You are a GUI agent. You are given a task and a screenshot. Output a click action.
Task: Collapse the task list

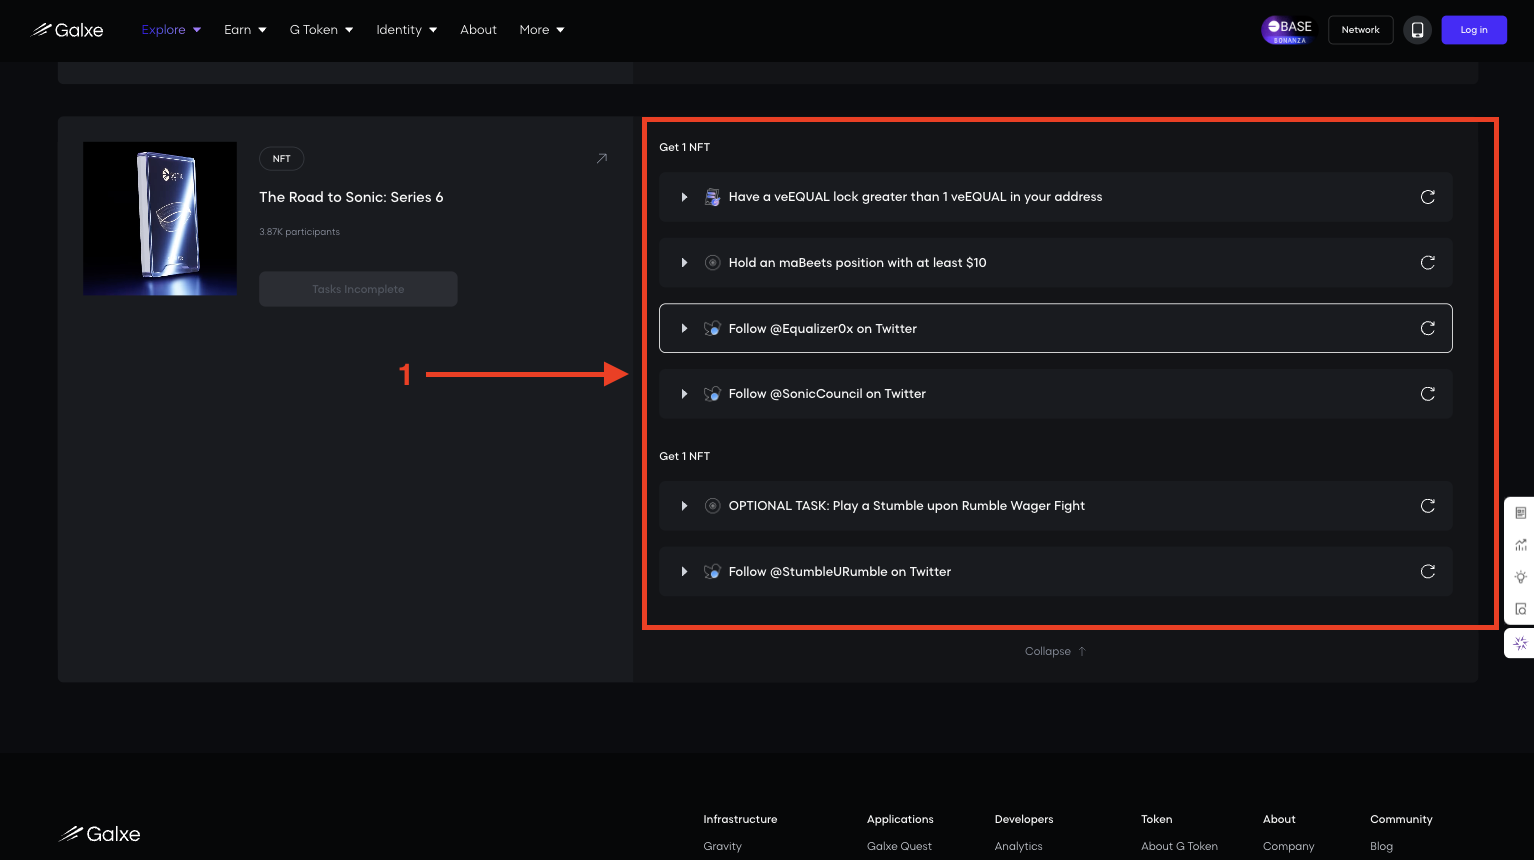(x=1055, y=651)
